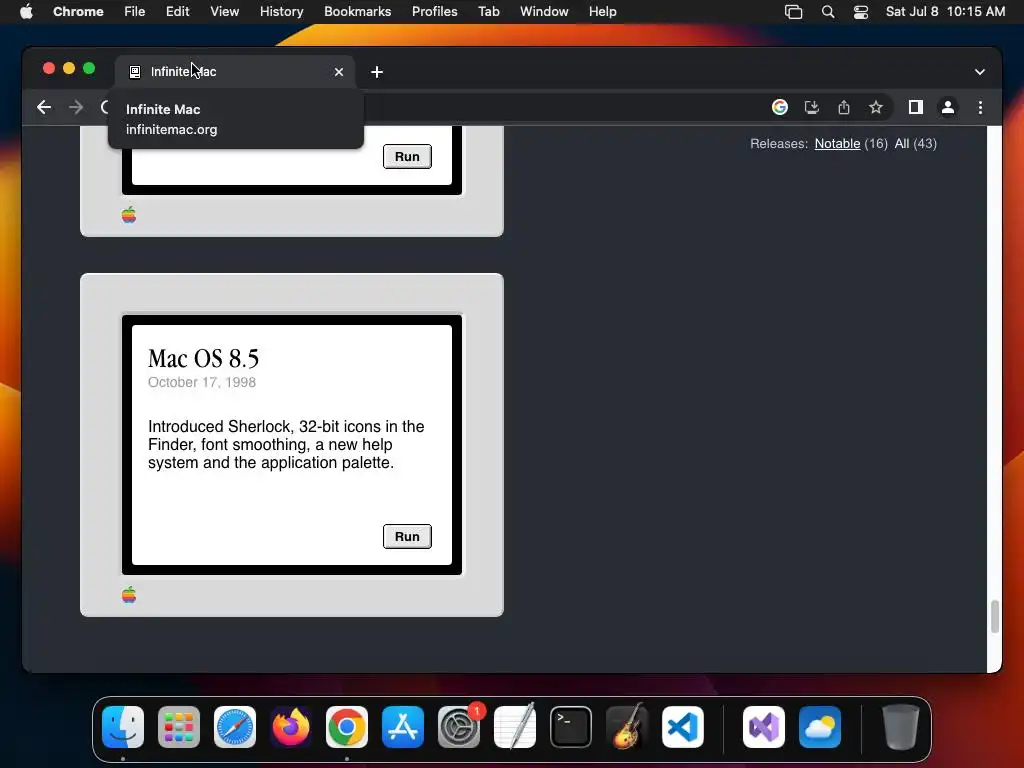
Task: Open the Chrome application menu
Action: (78, 12)
